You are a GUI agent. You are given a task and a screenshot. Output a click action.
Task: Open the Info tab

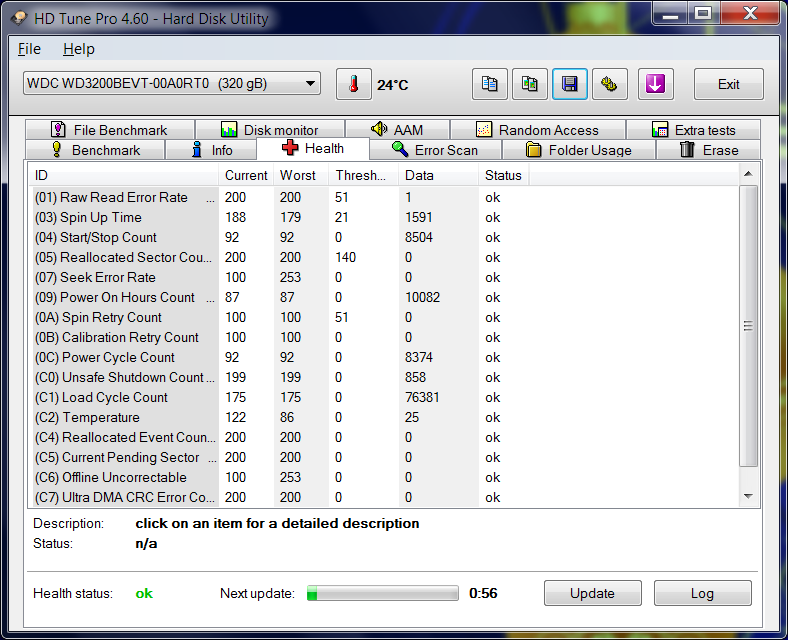point(212,150)
